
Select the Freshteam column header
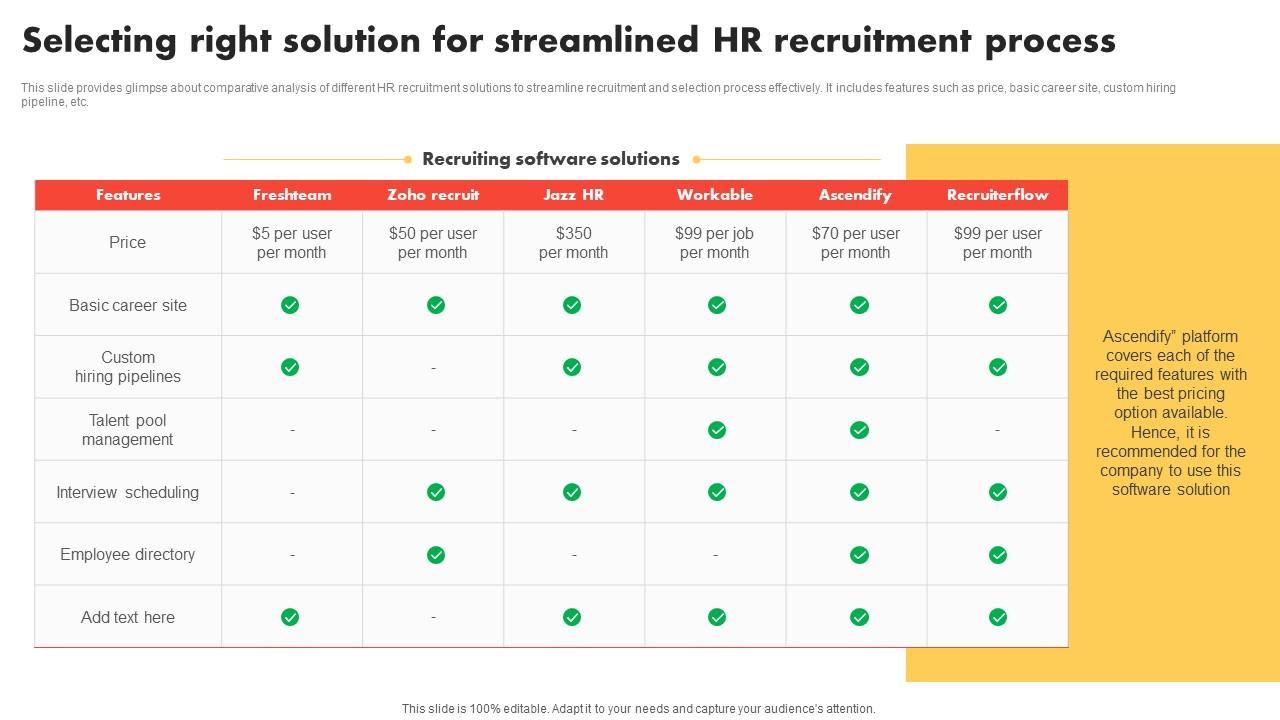[292, 195]
